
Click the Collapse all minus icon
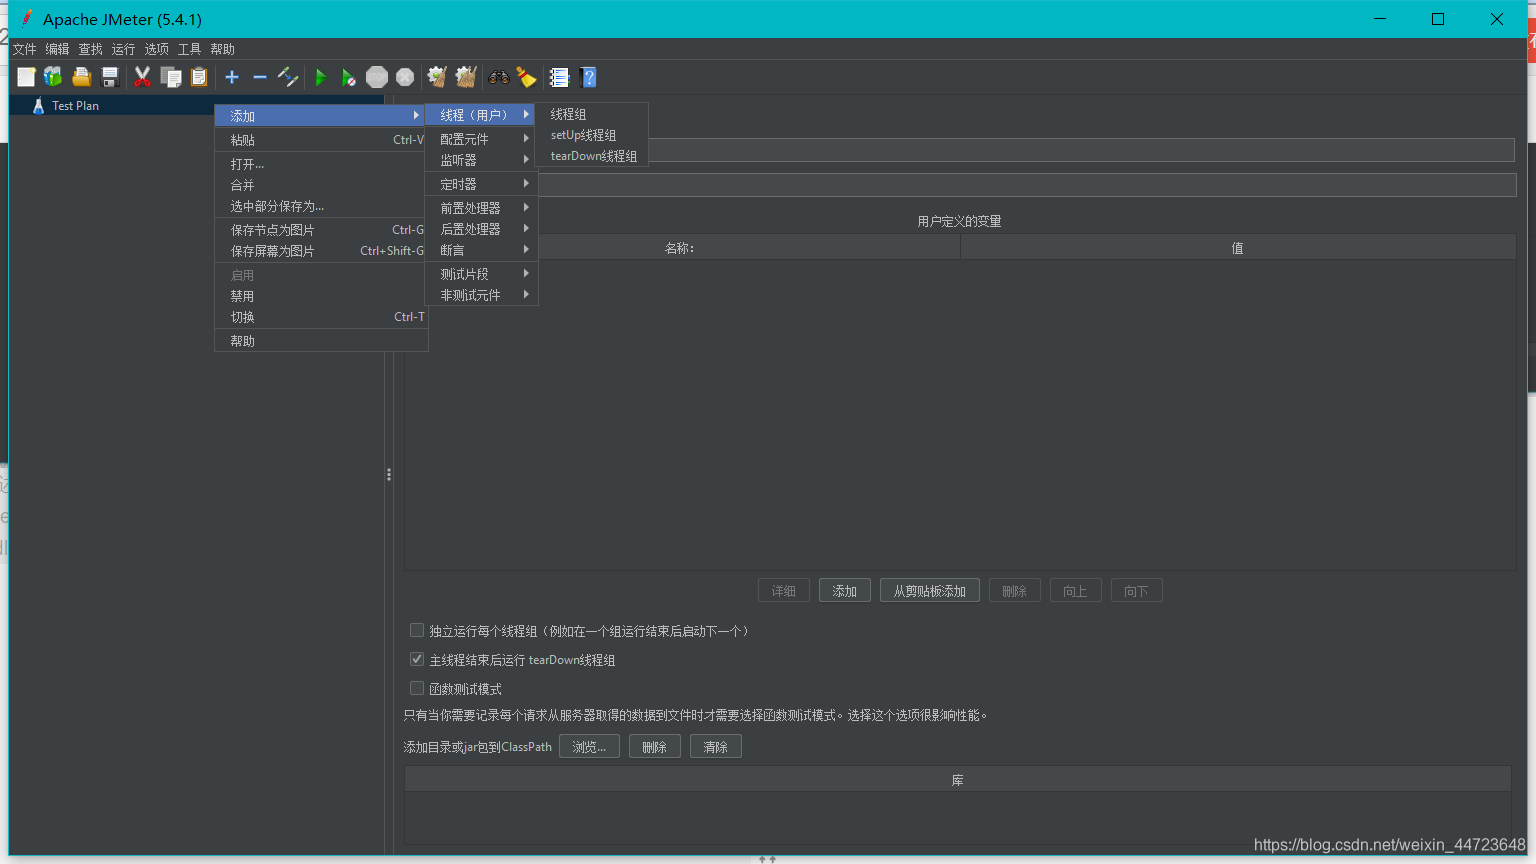260,77
